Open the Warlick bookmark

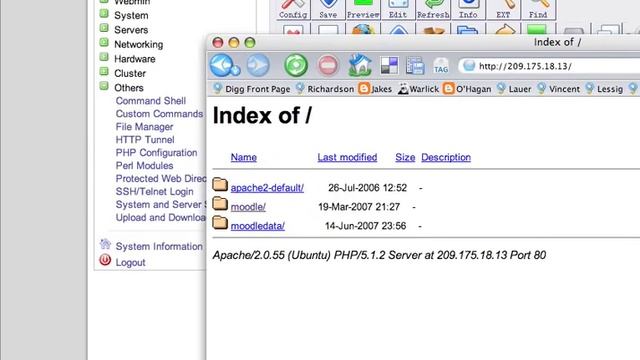click(x=418, y=89)
